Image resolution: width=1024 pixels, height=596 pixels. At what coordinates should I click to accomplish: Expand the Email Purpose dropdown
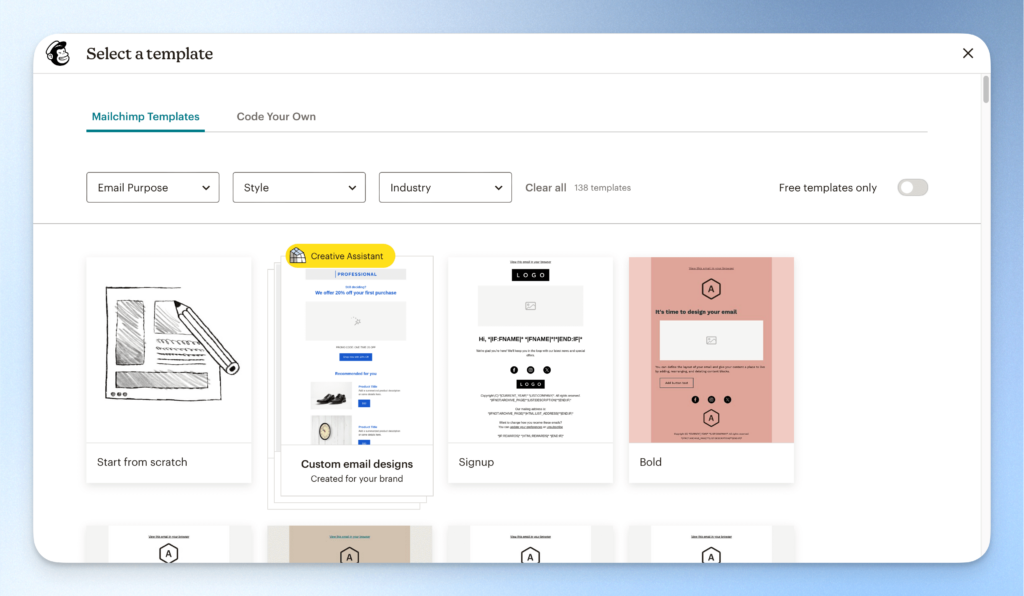pyautogui.click(x=153, y=187)
